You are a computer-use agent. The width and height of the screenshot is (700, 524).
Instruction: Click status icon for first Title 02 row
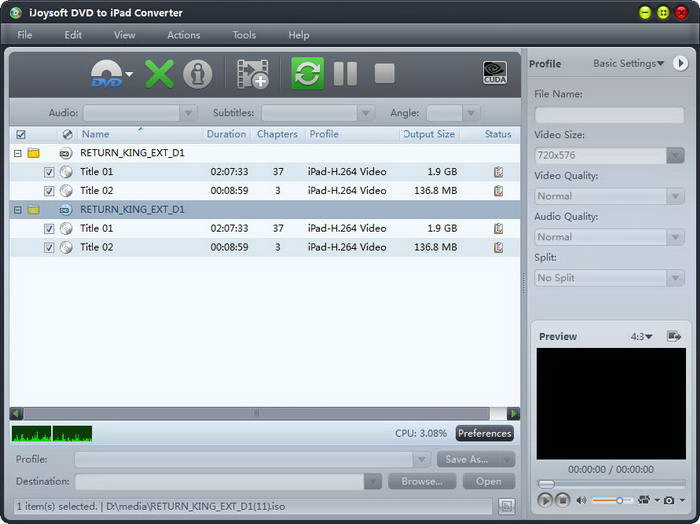[x=499, y=191]
